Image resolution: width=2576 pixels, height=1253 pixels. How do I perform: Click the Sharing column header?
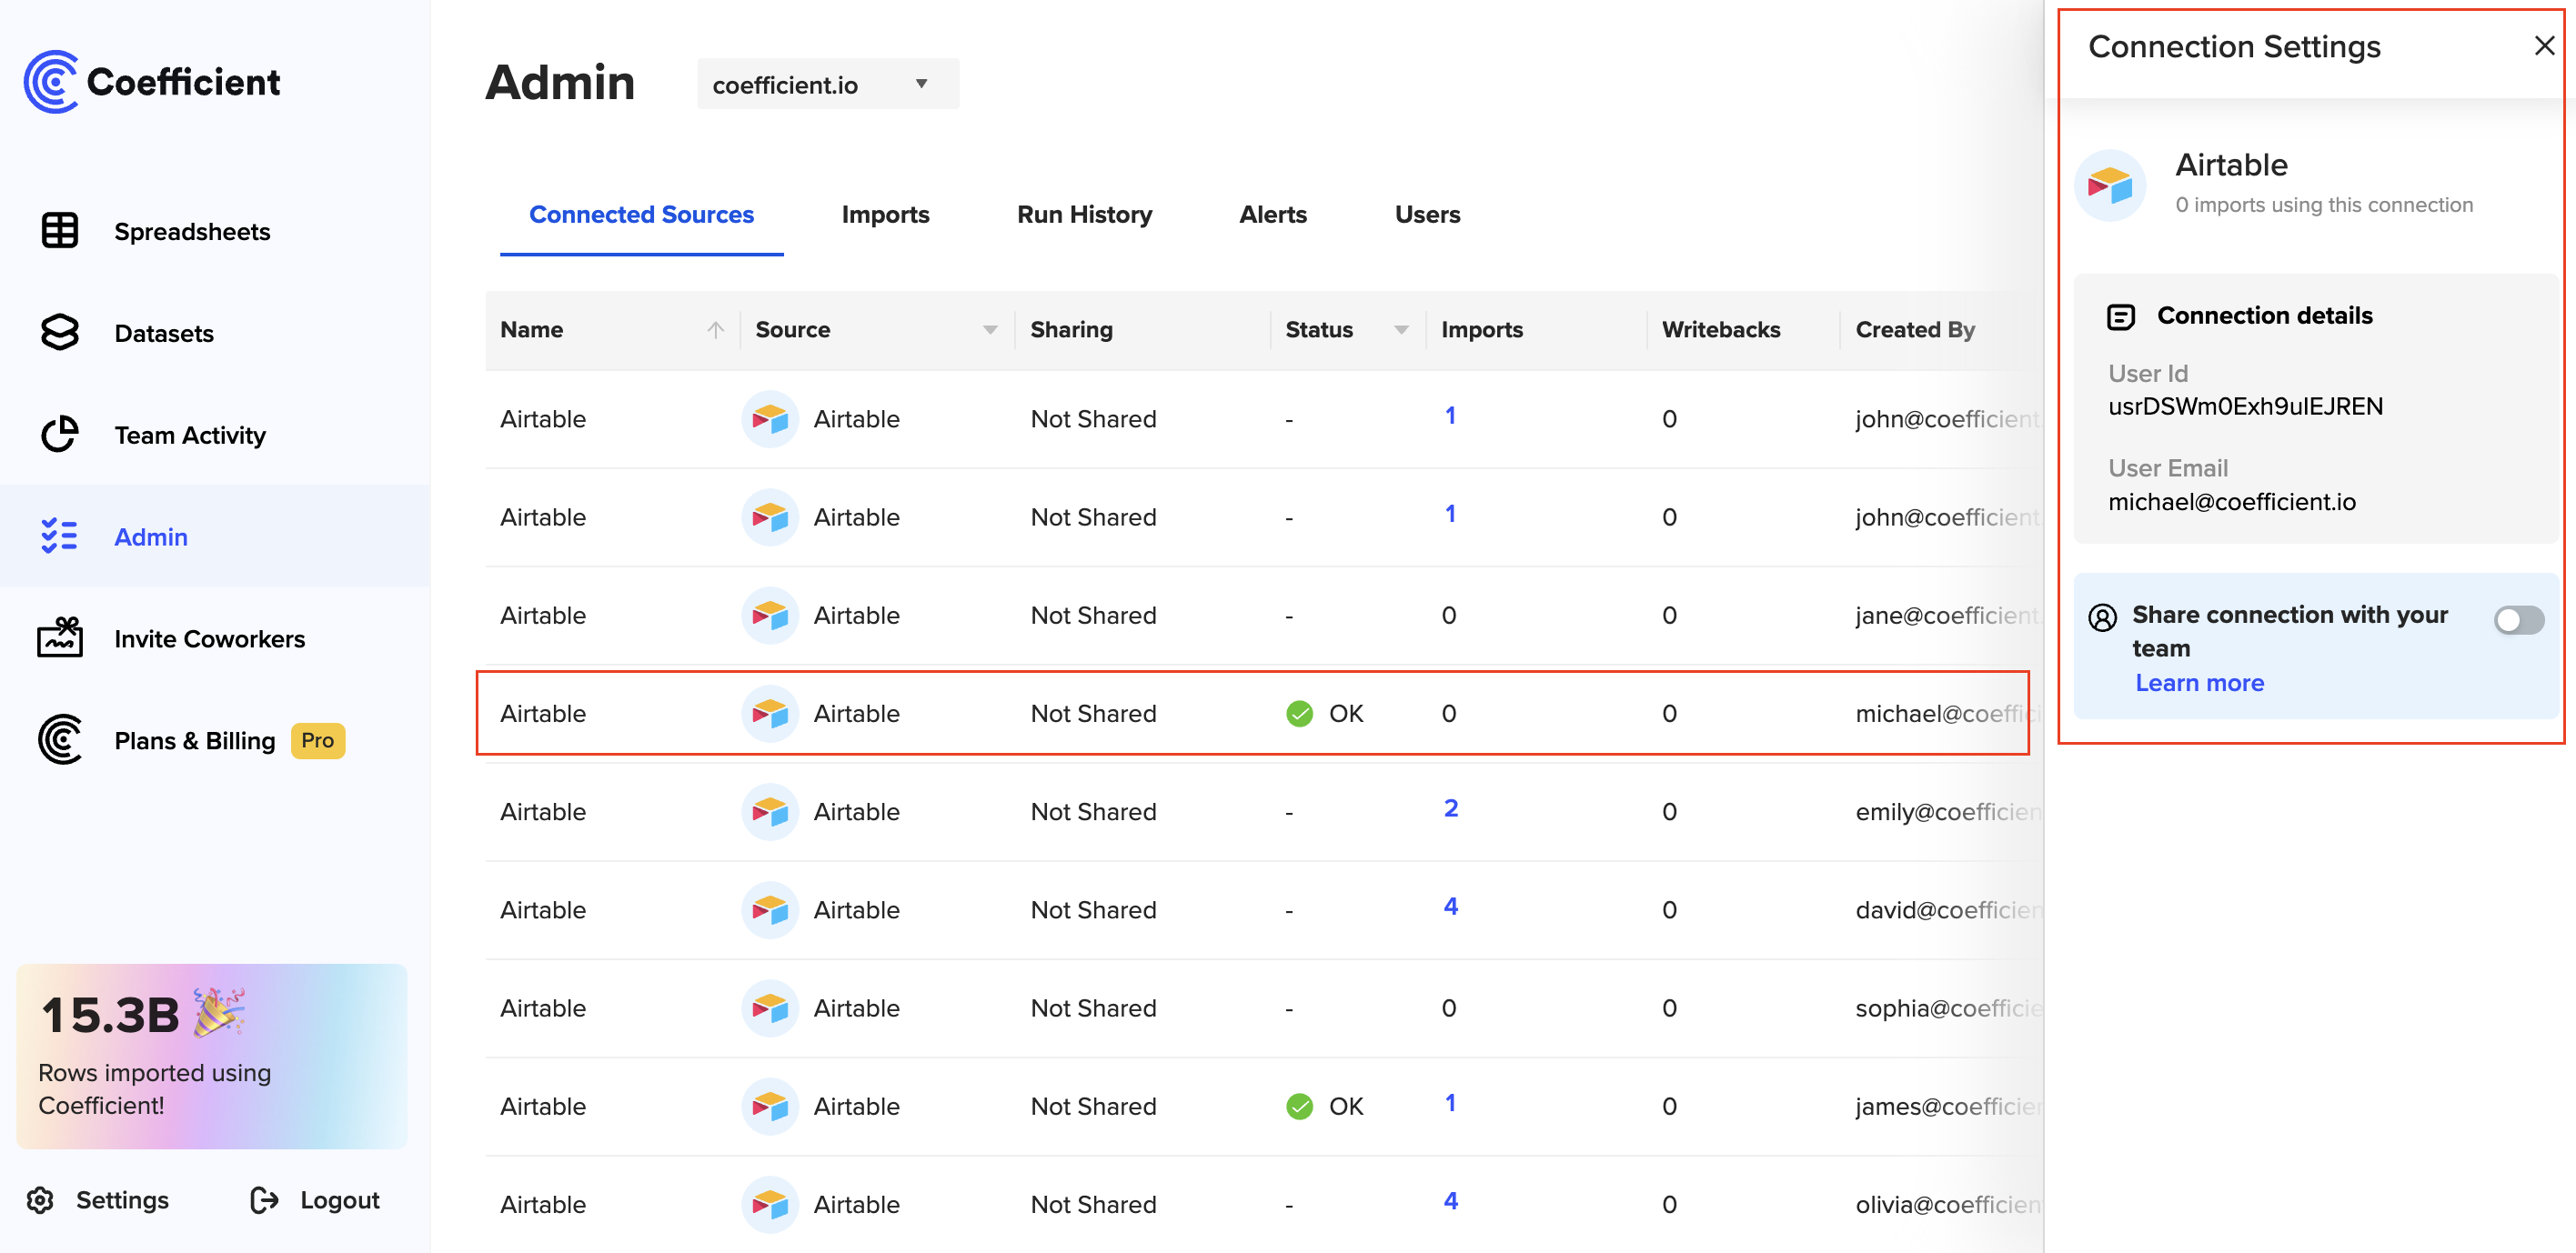click(1071, 329)
